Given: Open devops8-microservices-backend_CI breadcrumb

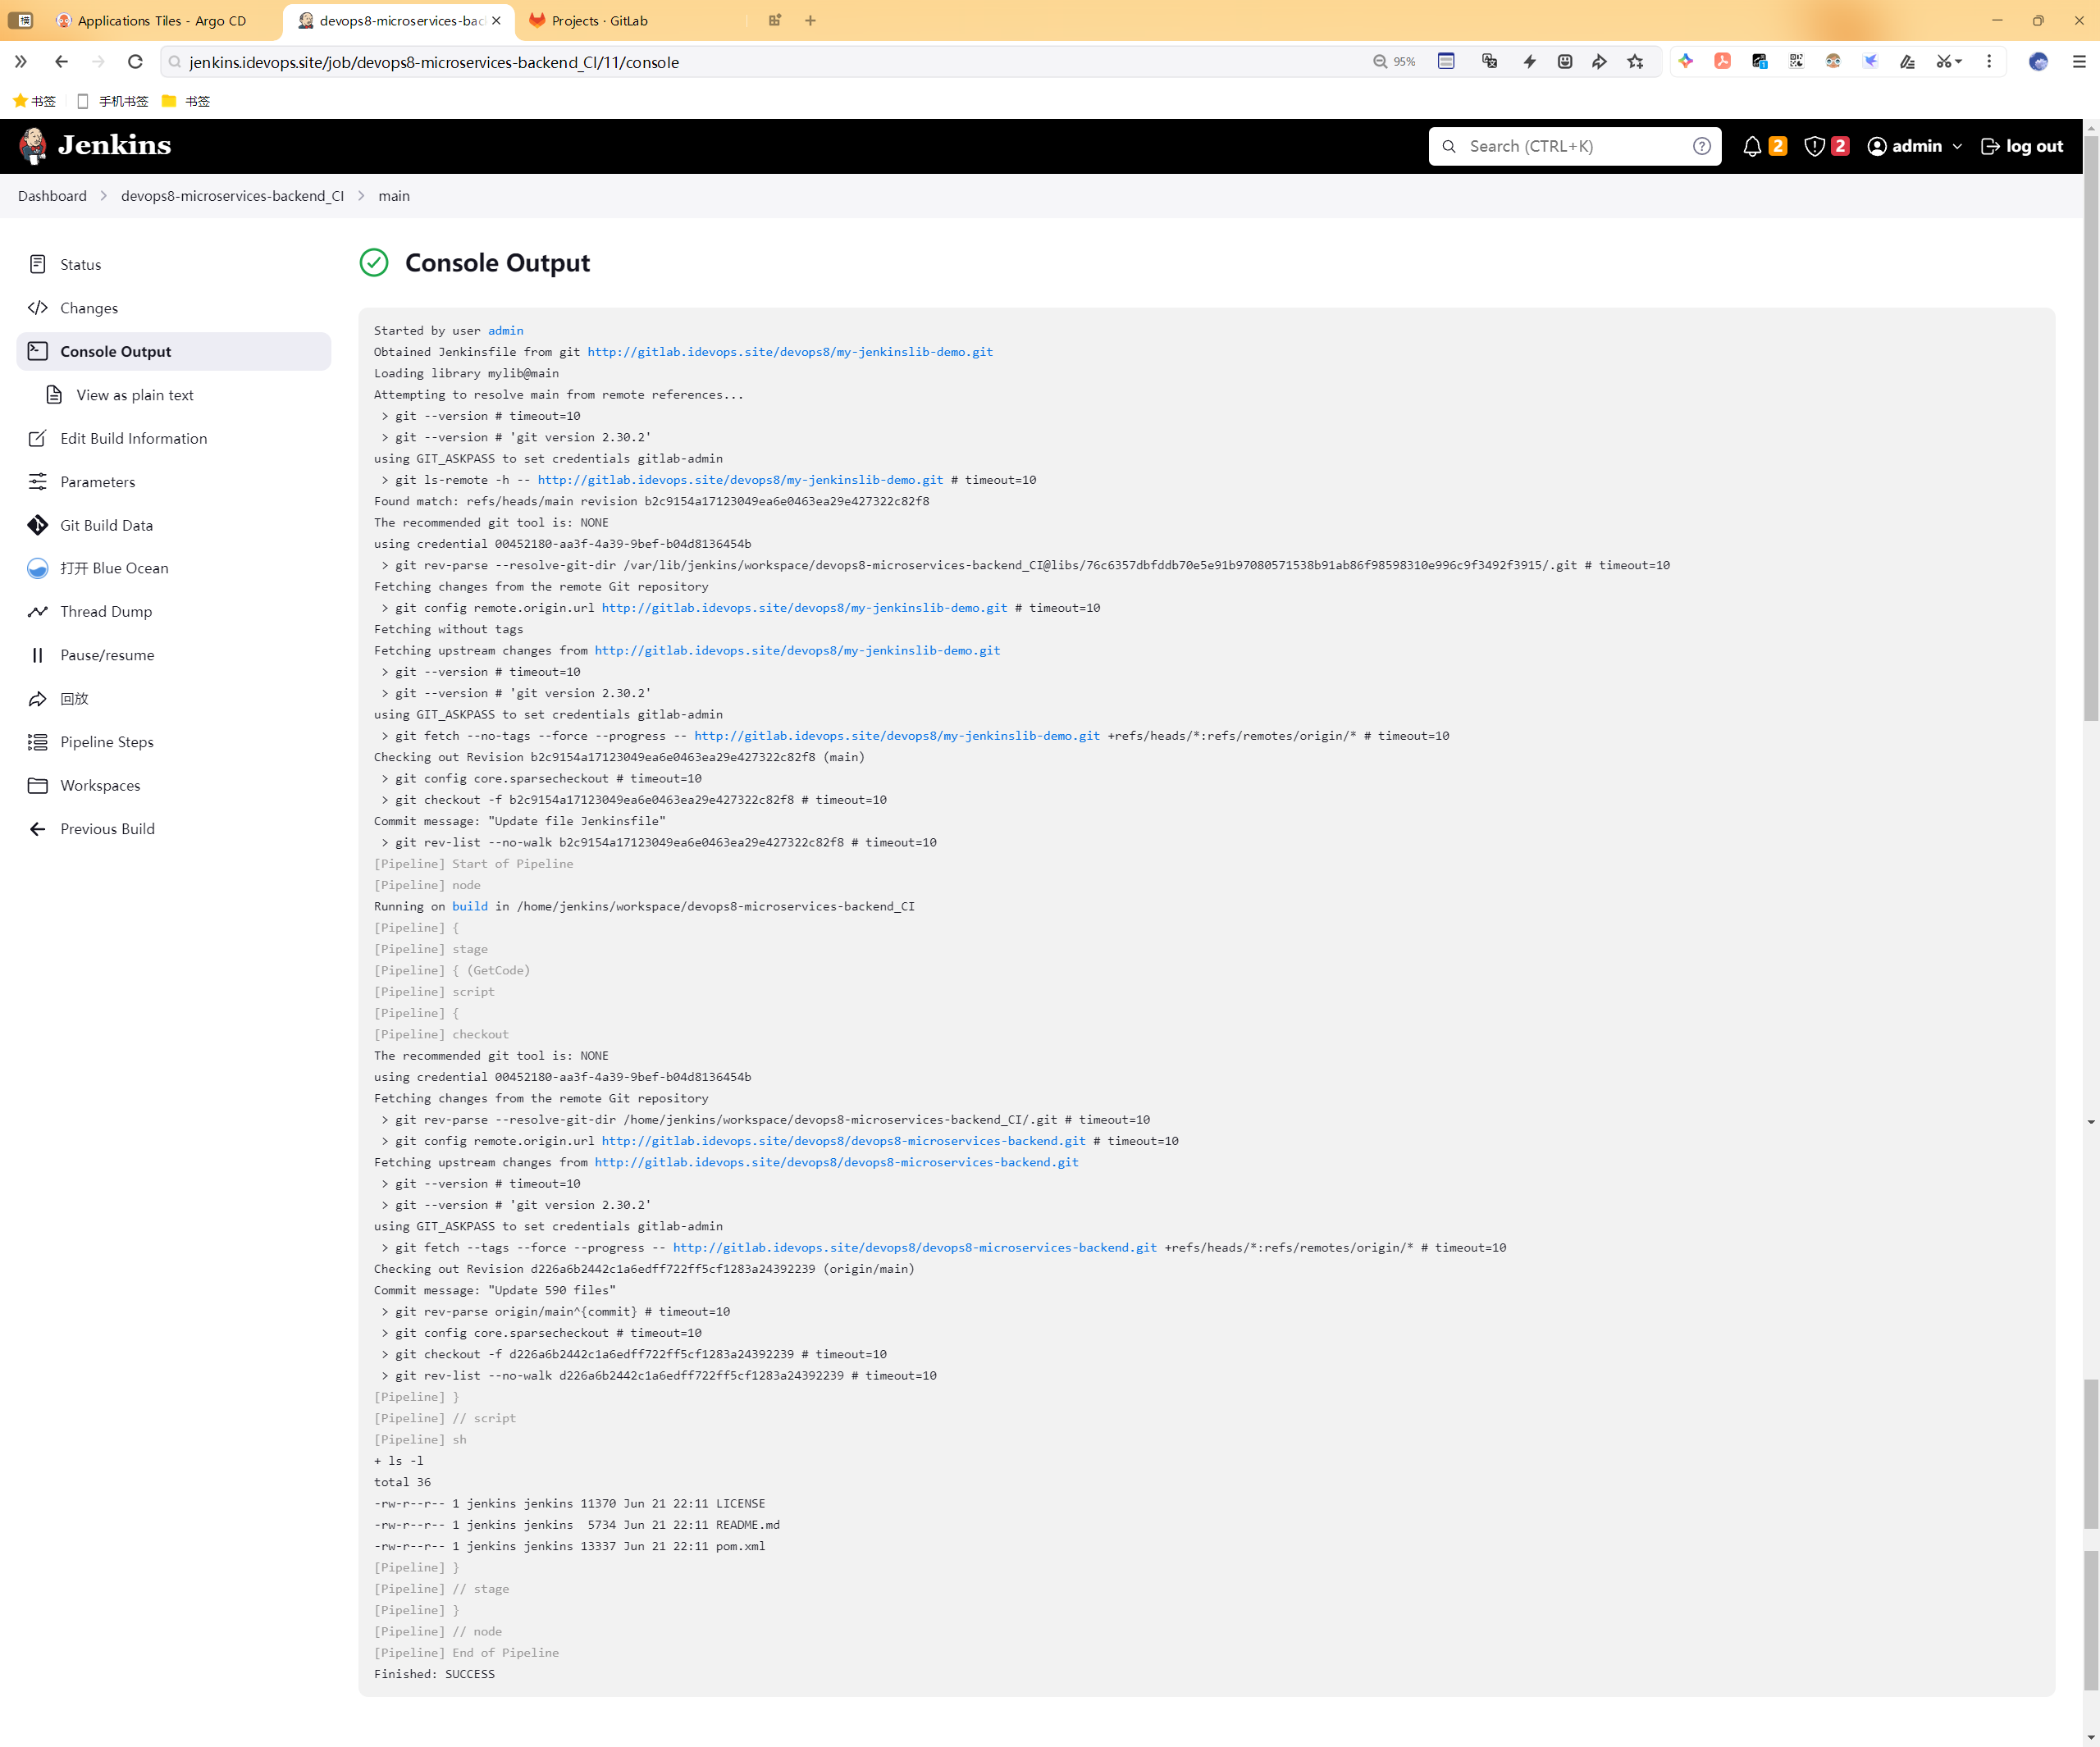Looking at the screenshot, I should point(232,196).
